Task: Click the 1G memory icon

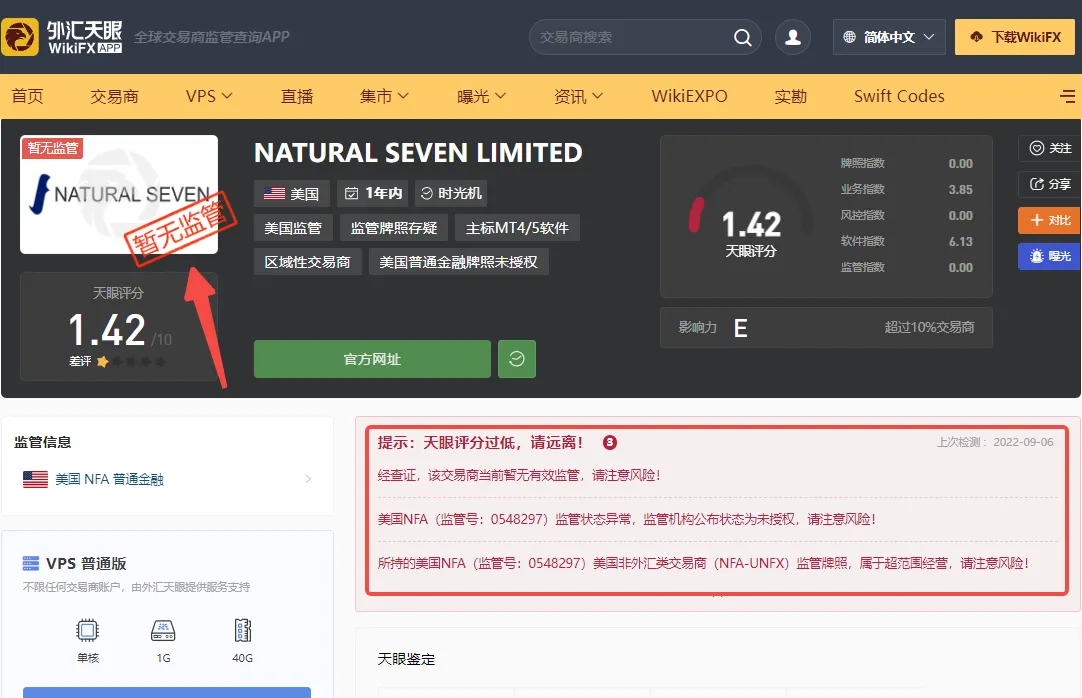Action: (x=163, y=630)
